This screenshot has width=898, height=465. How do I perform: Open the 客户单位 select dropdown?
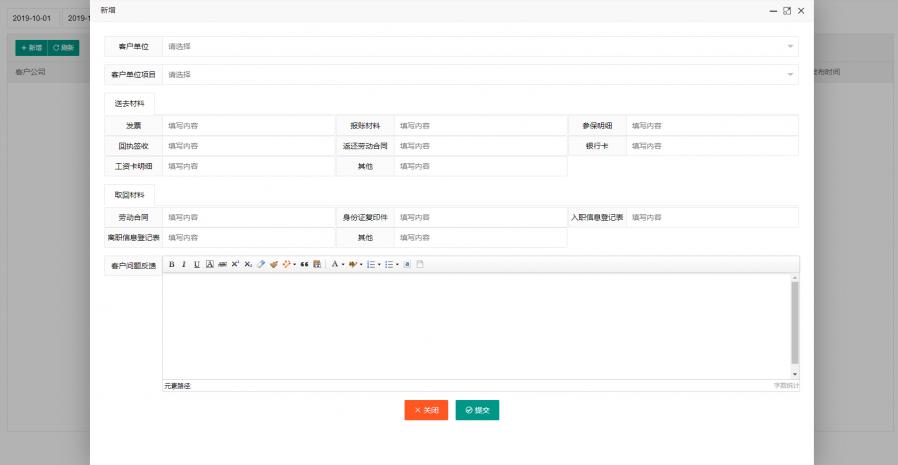tap(480, 46)
